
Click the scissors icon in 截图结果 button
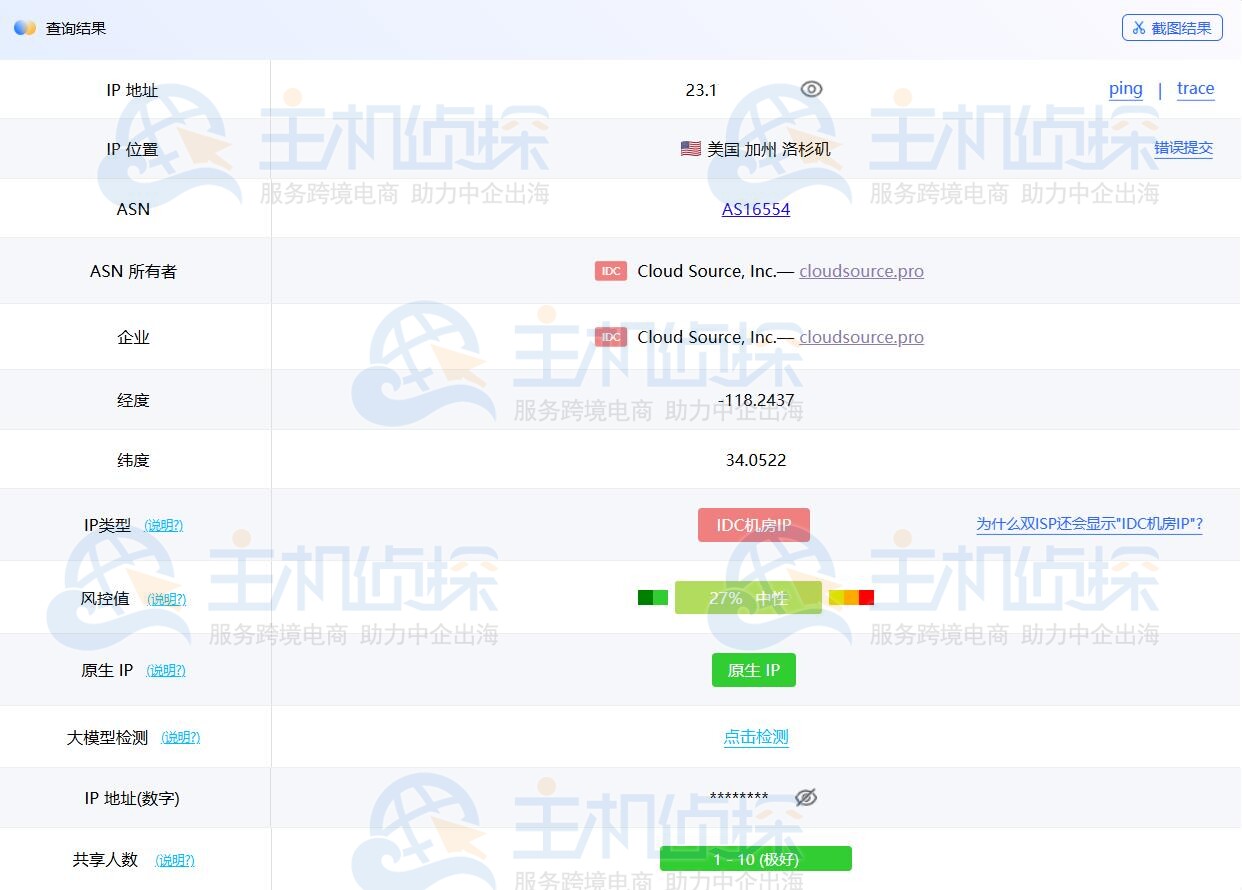tap(1138, 27)
